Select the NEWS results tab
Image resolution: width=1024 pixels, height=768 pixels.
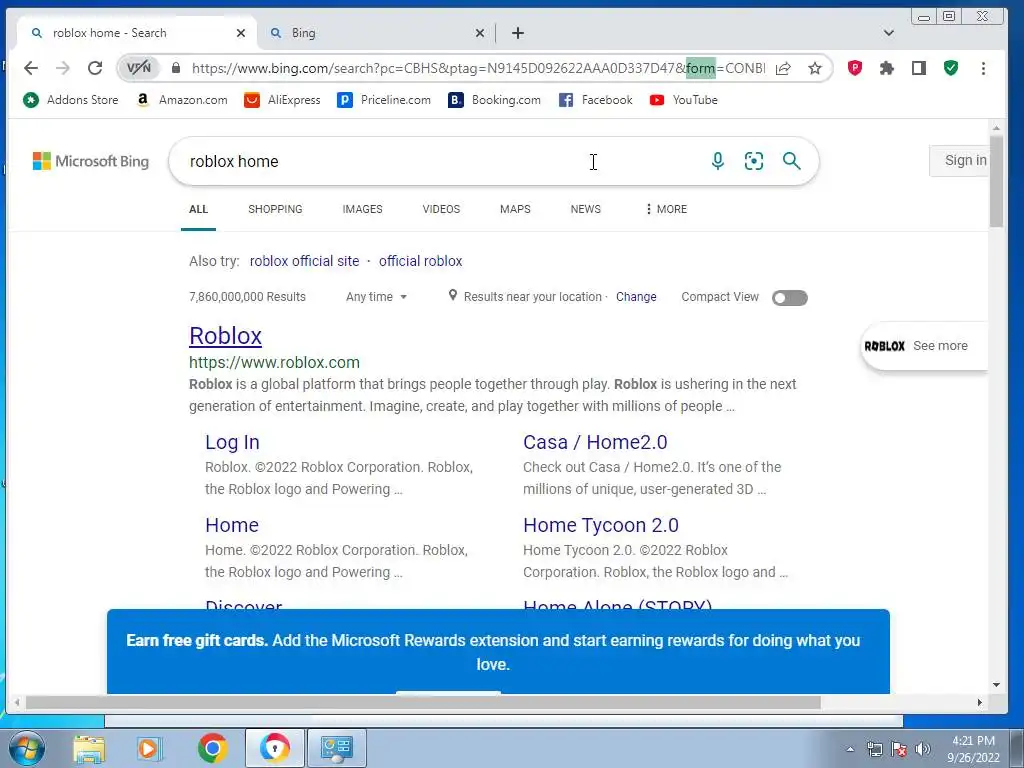click(x=585, y=209)
